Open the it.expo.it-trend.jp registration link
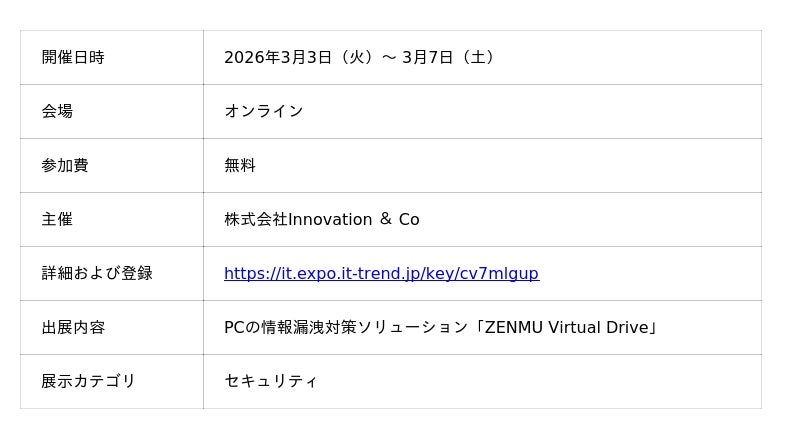The image size is (800, 439). point(381,273)
